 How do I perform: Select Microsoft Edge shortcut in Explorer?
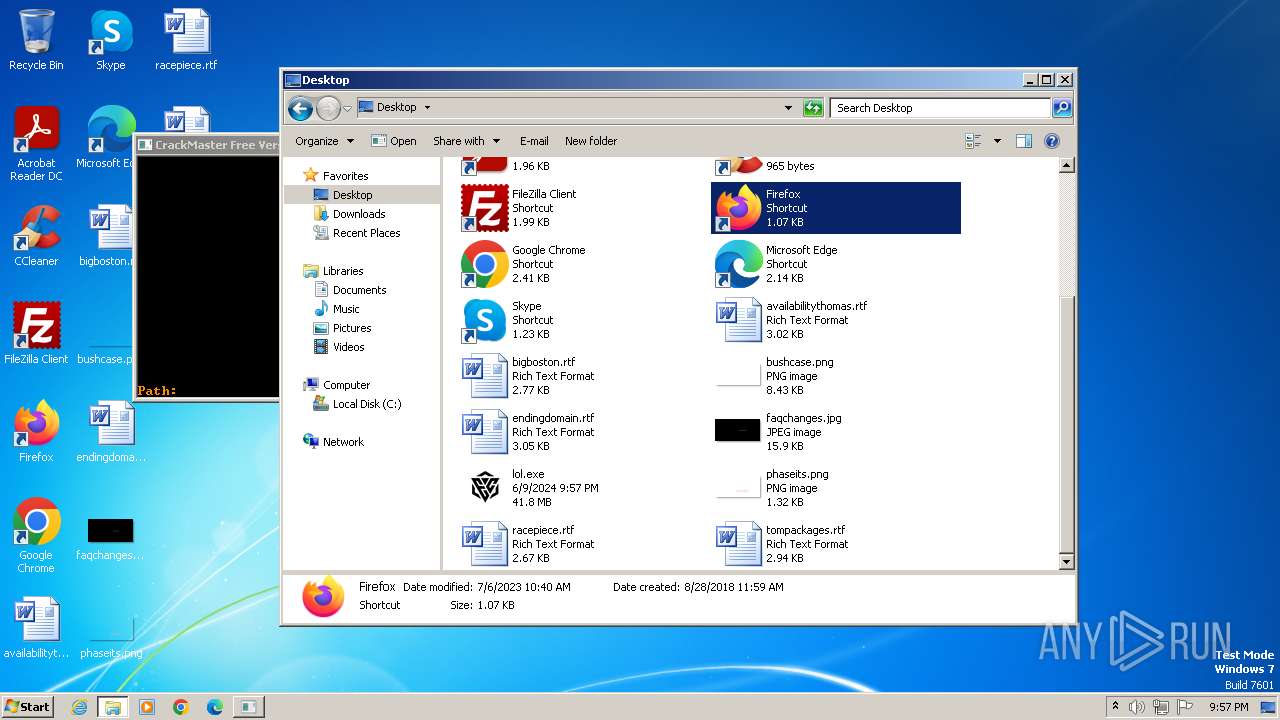pyautogui.click(x=837, y=264)
